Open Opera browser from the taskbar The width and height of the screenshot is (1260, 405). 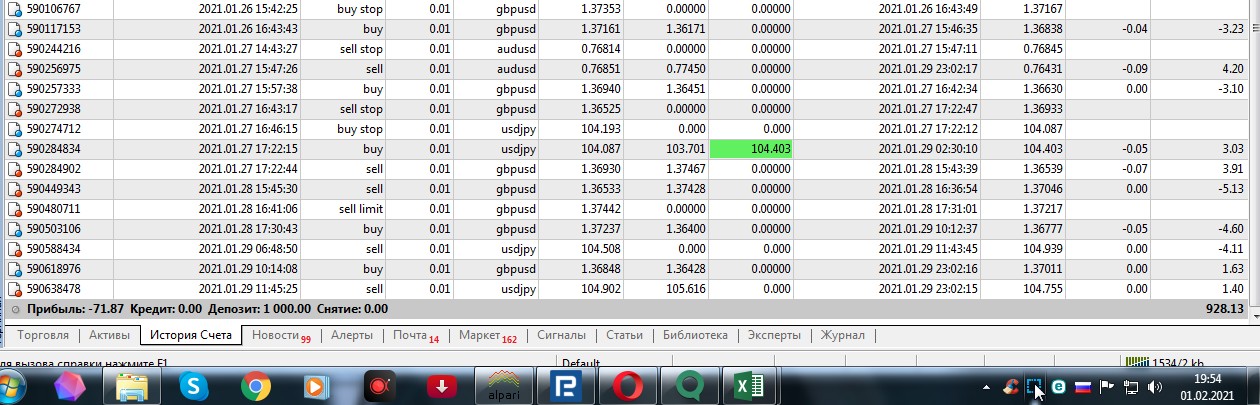pyautogui.click(x=628, y=386)
